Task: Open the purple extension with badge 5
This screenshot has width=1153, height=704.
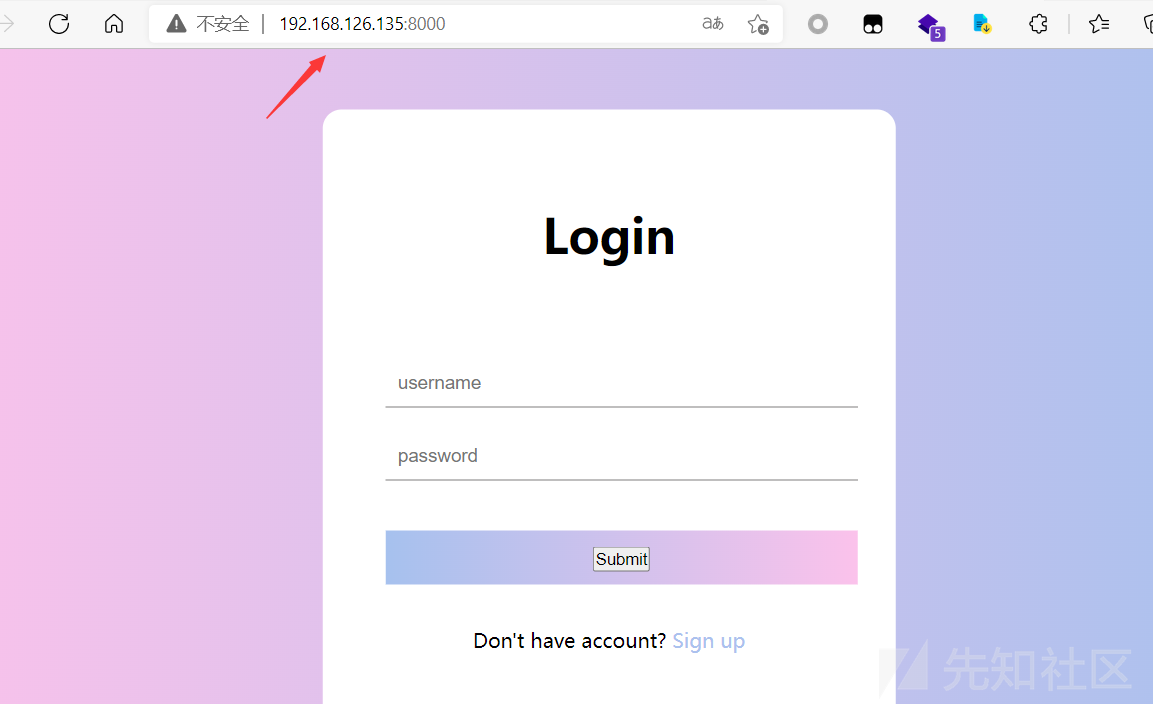Action: (x=931, y=26)
